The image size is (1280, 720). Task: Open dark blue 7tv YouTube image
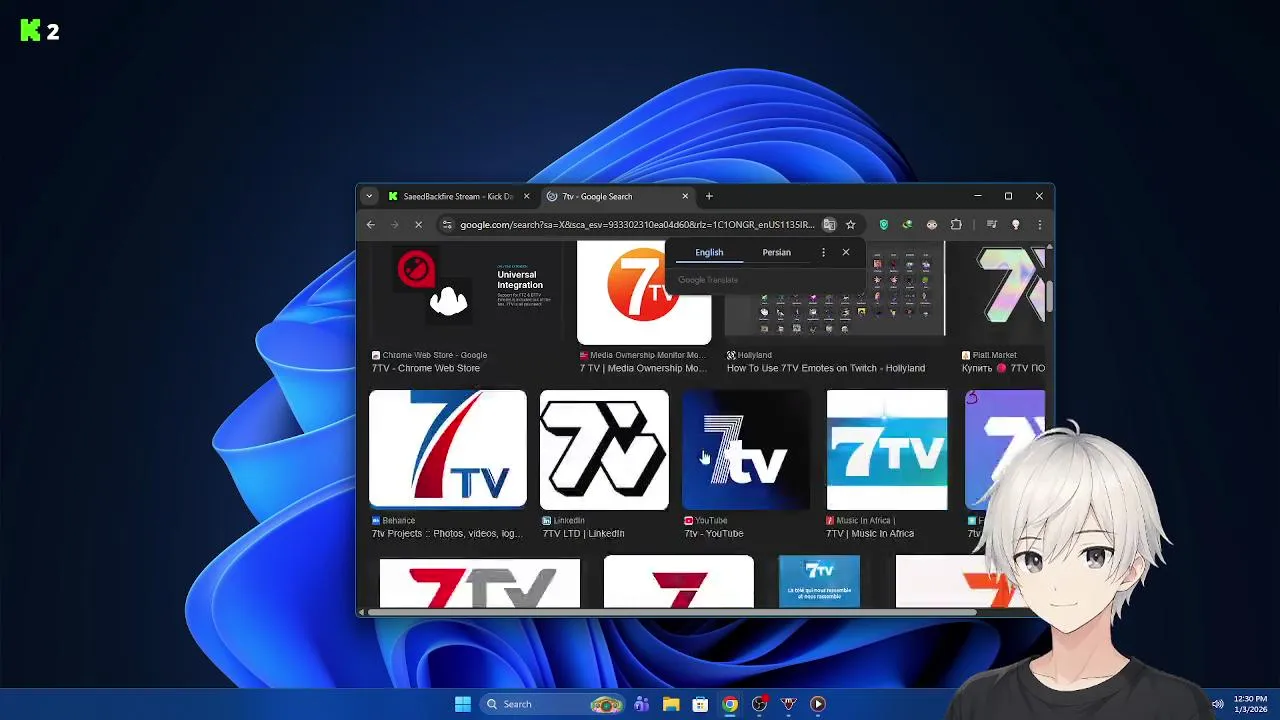pos(746,450)
